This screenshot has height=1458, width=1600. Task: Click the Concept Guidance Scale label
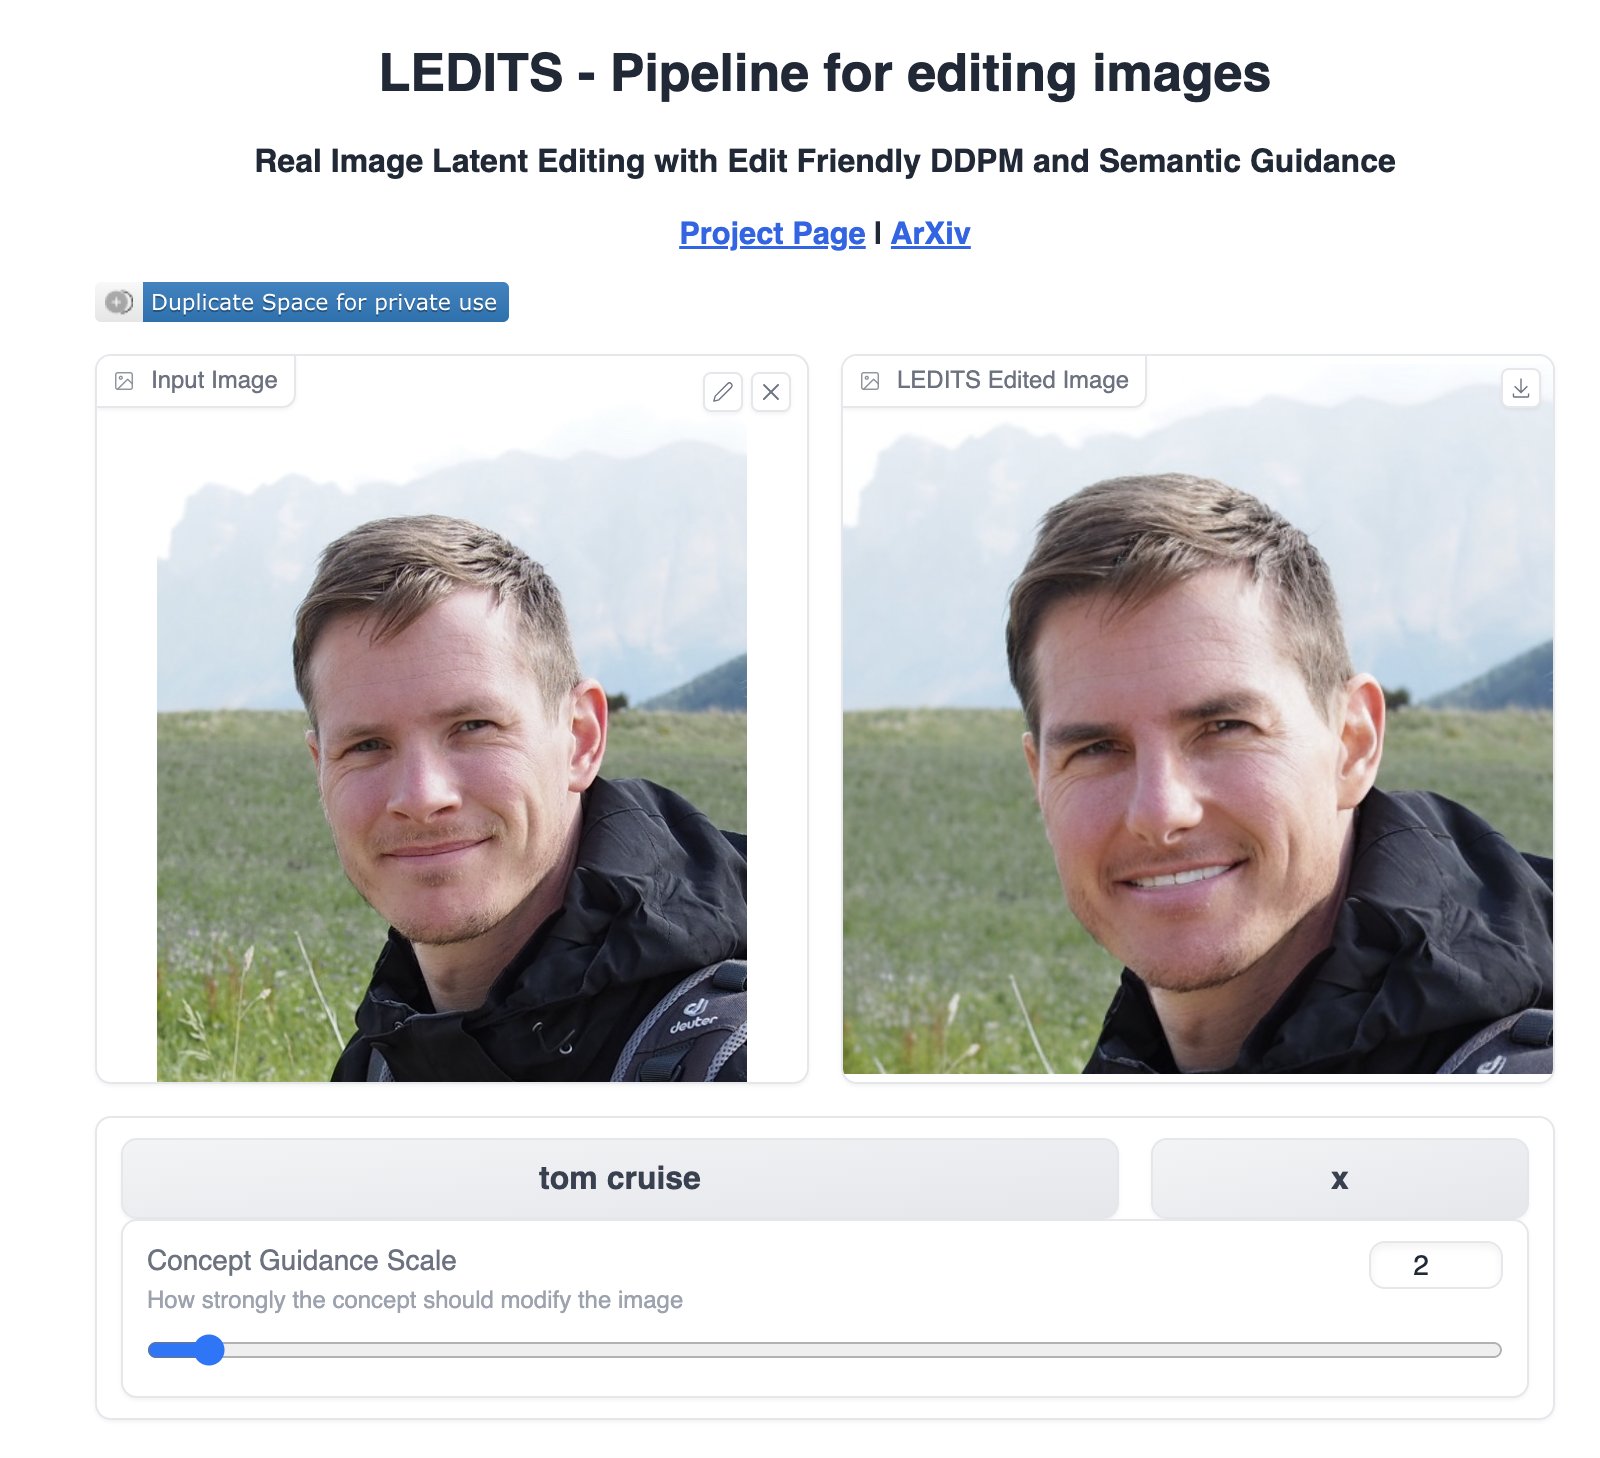pos(301,1260)
